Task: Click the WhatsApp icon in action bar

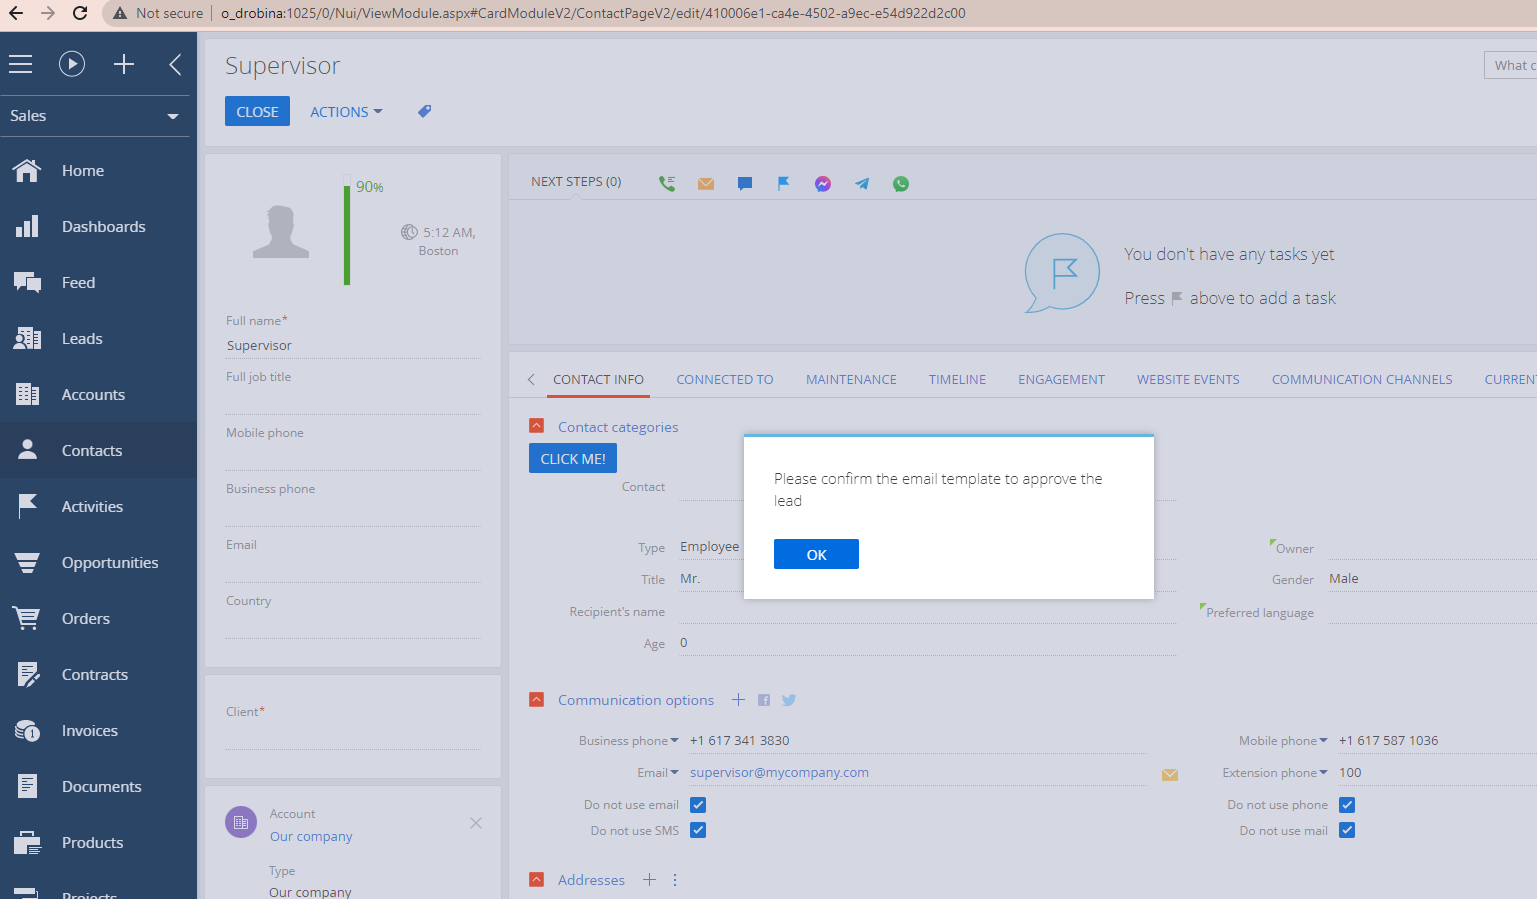Action: pyautogui.click(x=901, y=183)
